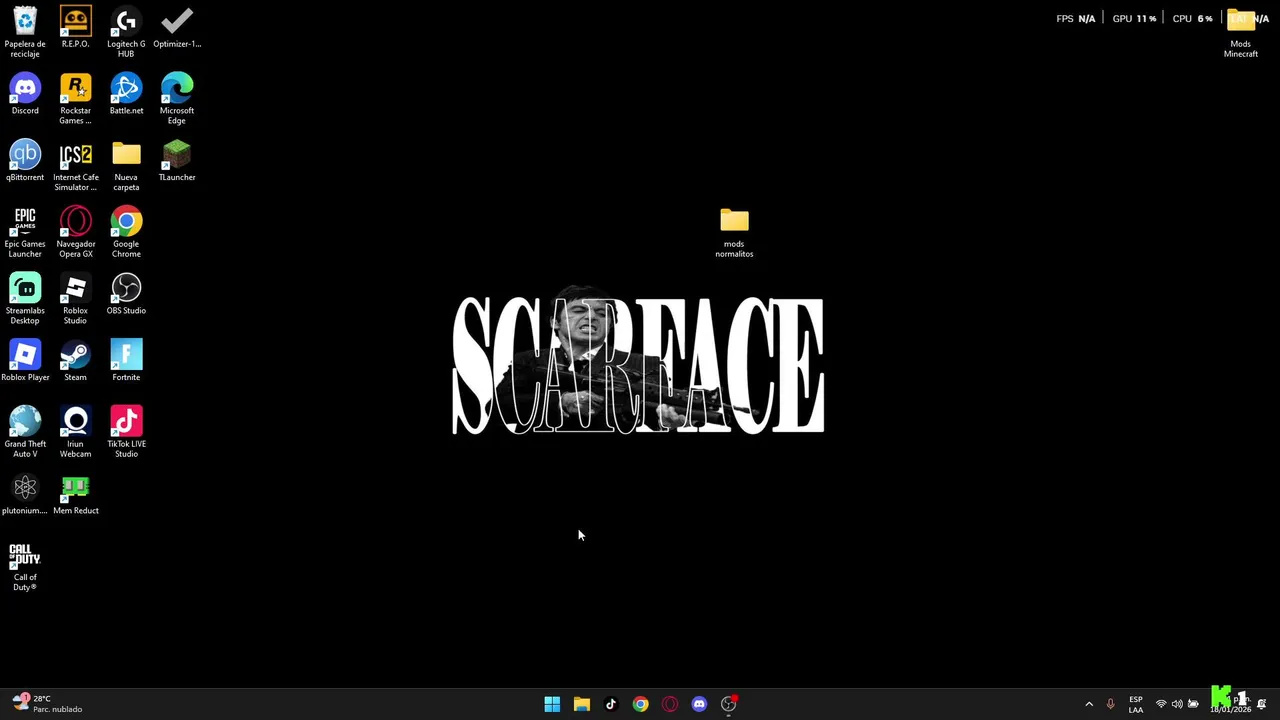Open the Mem Reduct shortcut
The height and width of the screenshot is (720, 1280).
(x=75, y=494)
